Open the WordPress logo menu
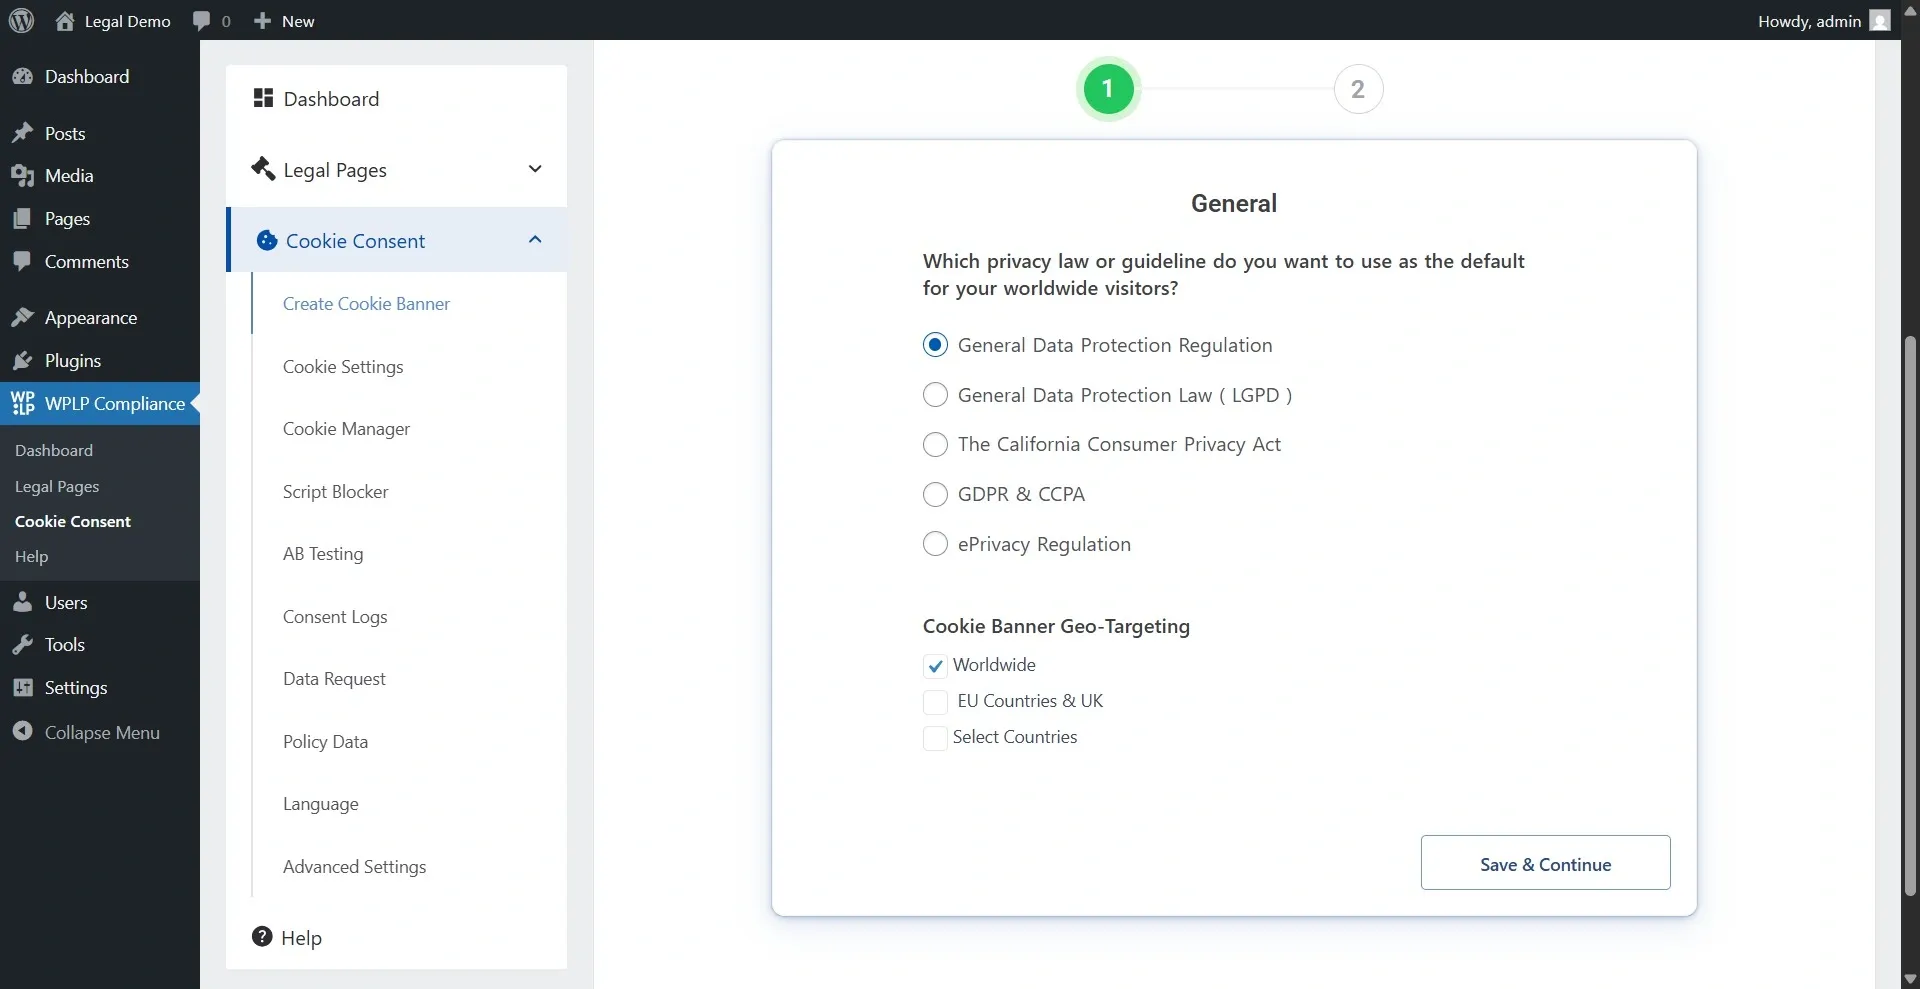This screenshot has width=1920, height=989. coord(21,20)
